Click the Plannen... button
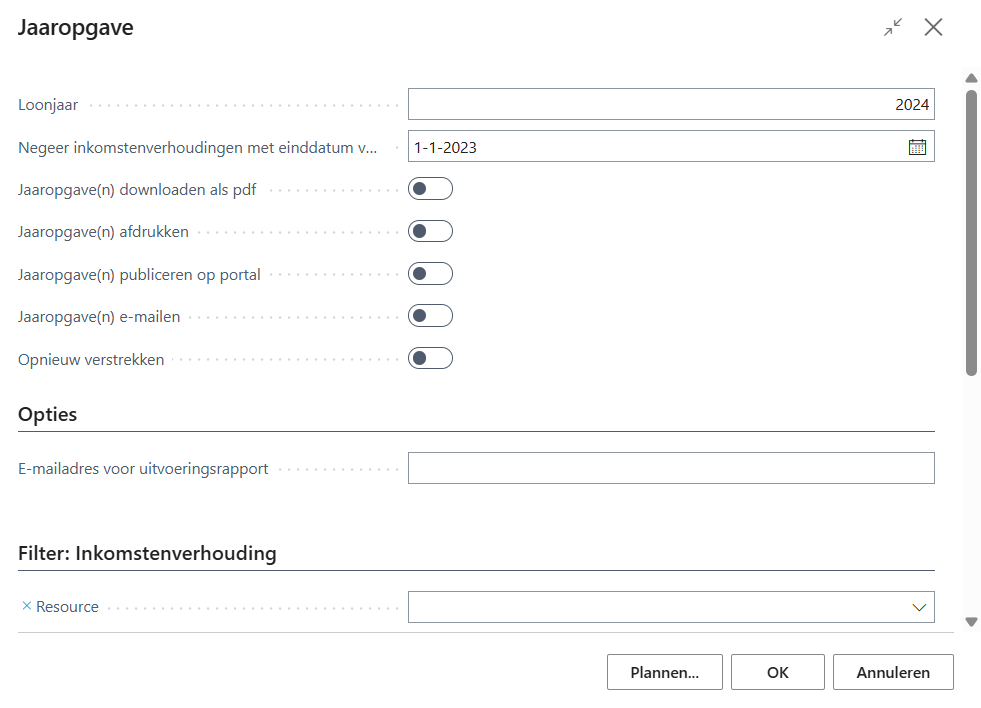This screenshot has height=708, width=981. (664, 672)
